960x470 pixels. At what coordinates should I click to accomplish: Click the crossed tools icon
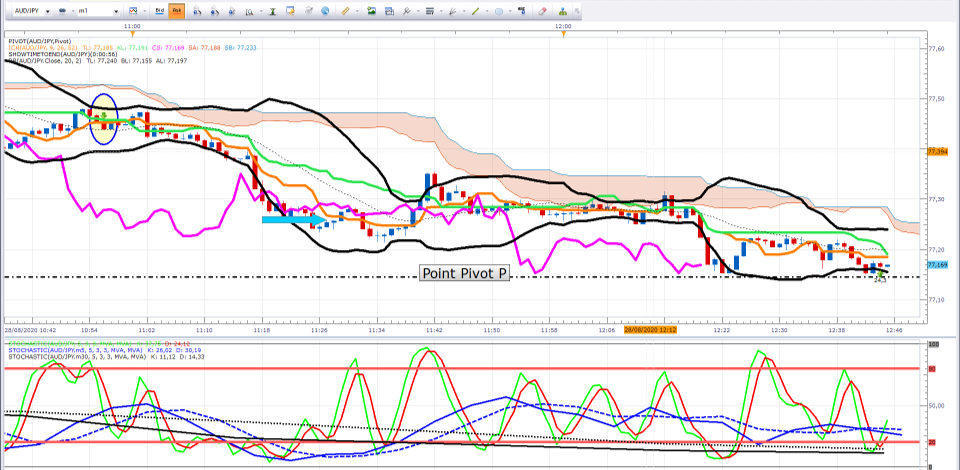[407, 11]
